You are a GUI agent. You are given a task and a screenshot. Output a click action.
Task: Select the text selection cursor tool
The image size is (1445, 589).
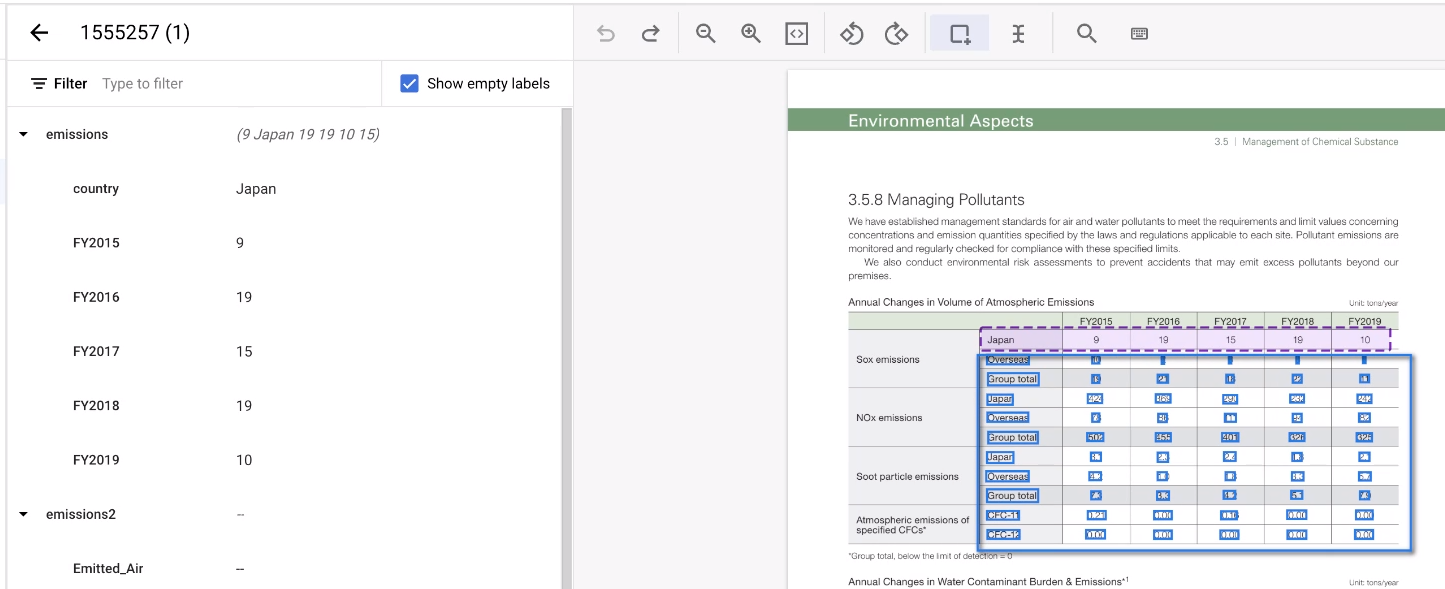(x=1018, y=34)
